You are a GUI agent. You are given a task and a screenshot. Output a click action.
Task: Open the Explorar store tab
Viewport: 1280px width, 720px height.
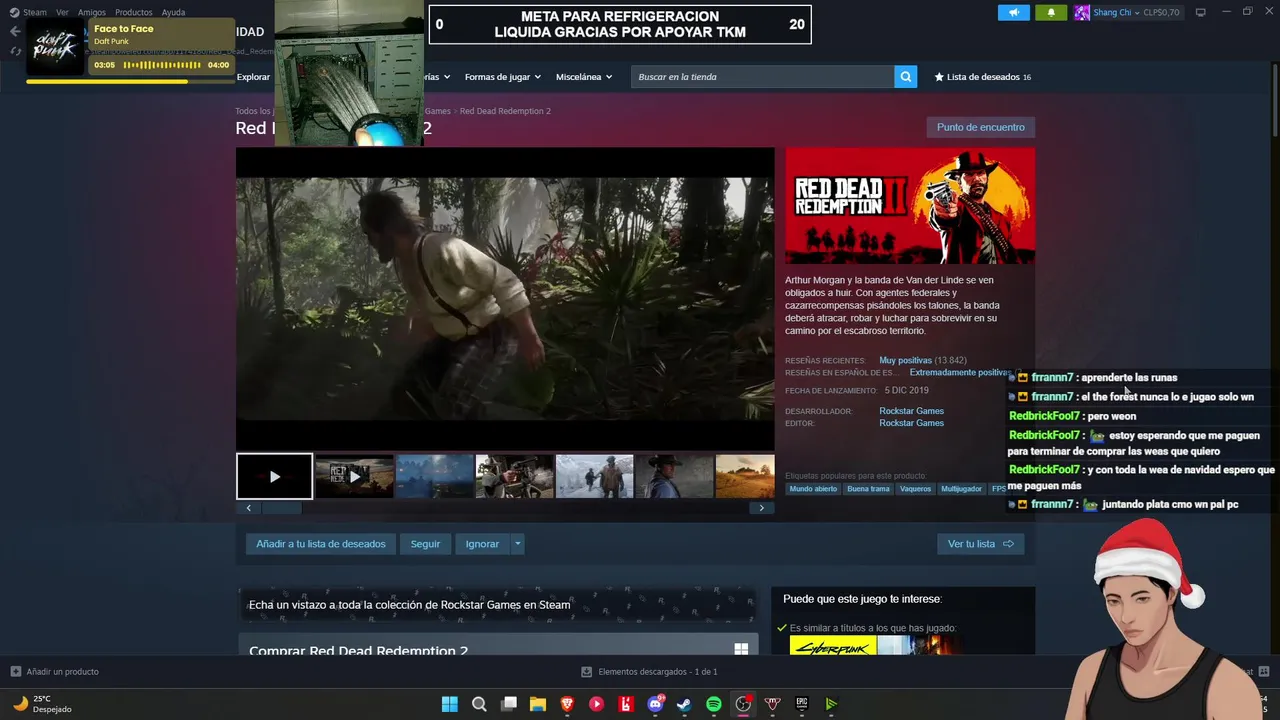[x=253, y=77]
